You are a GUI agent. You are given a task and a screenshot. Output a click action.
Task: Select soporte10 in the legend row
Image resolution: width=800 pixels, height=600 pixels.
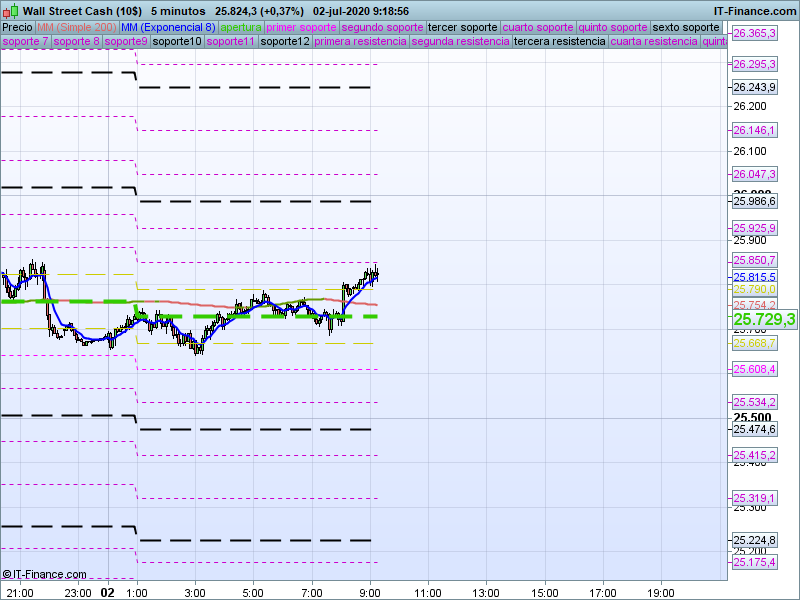(177, 42)
